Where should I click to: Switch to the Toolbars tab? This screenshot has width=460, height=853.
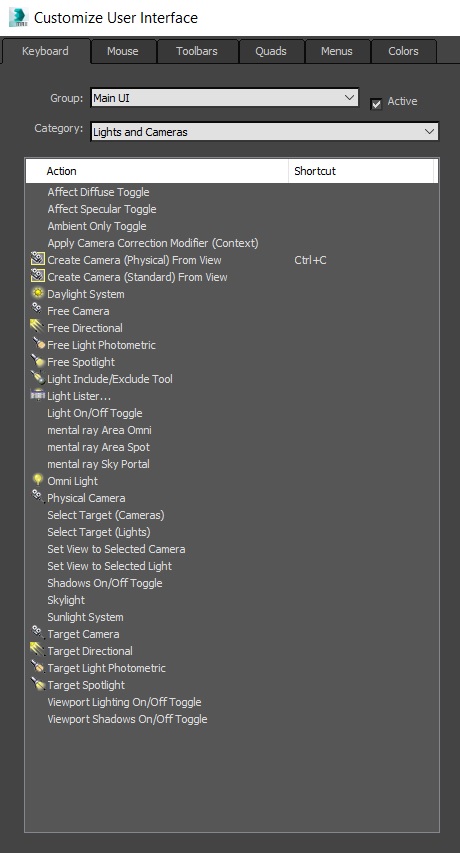coord(197,51)
